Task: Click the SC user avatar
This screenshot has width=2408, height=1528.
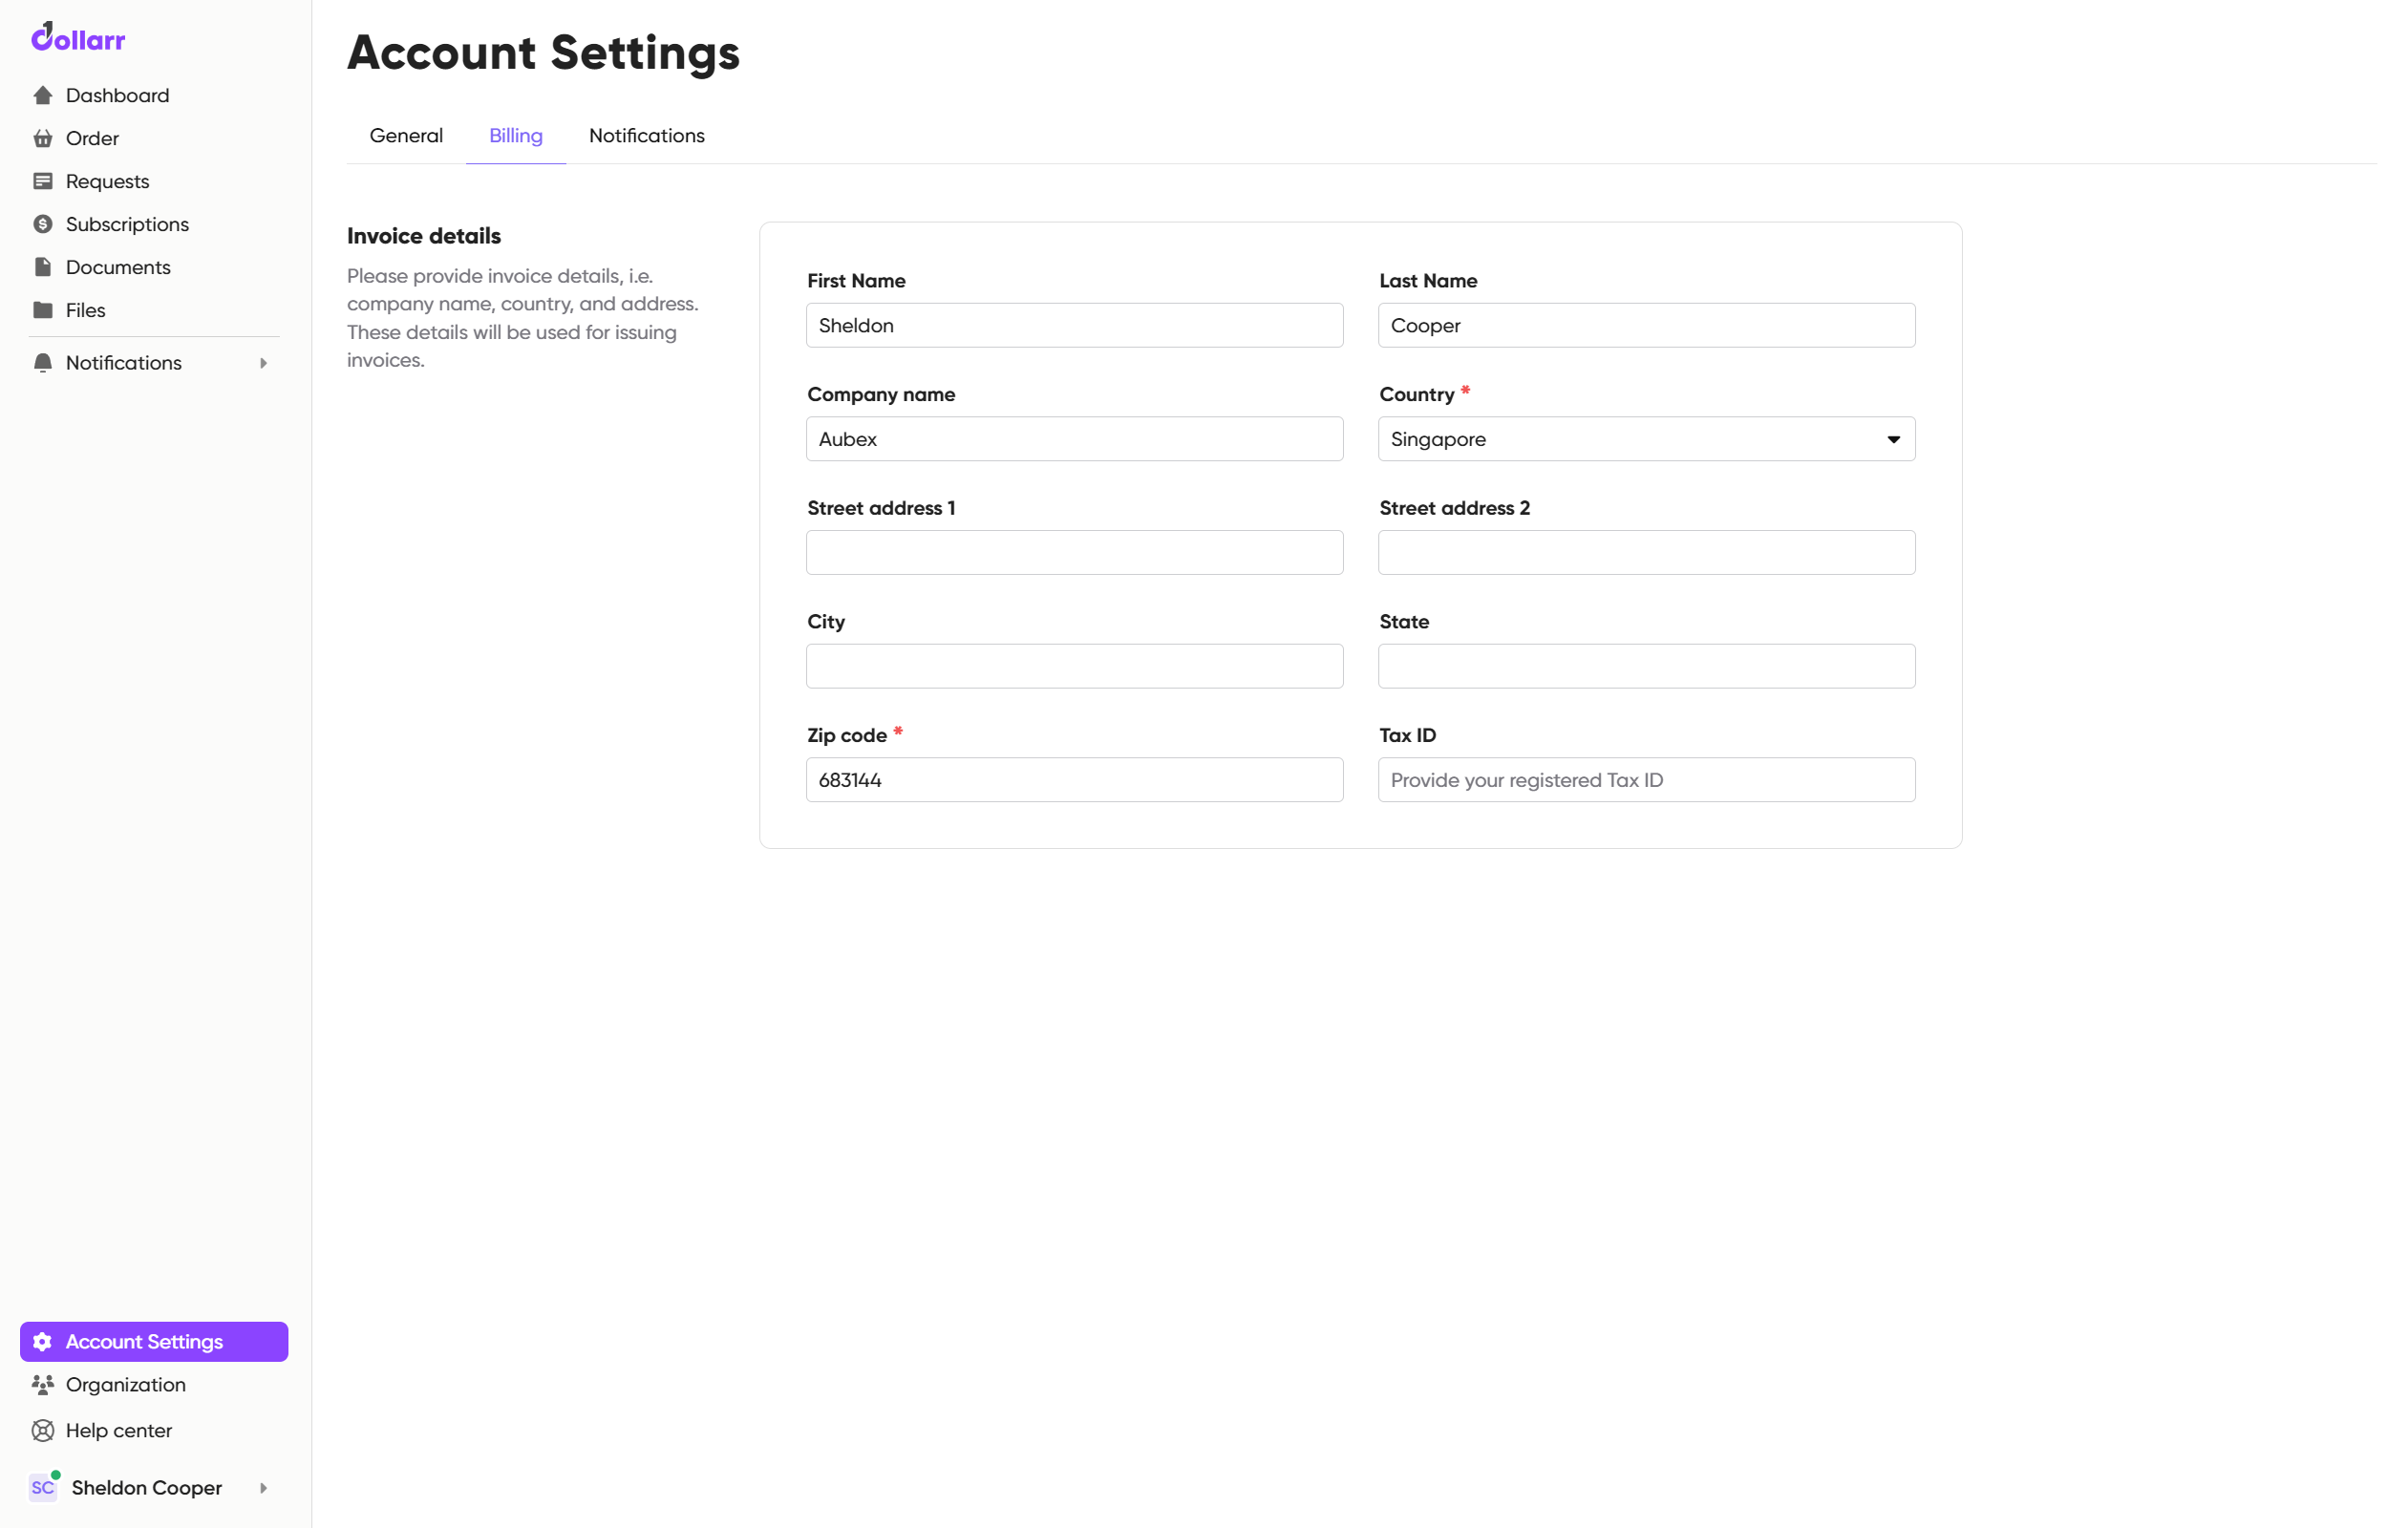Action: click(43, 1488)
